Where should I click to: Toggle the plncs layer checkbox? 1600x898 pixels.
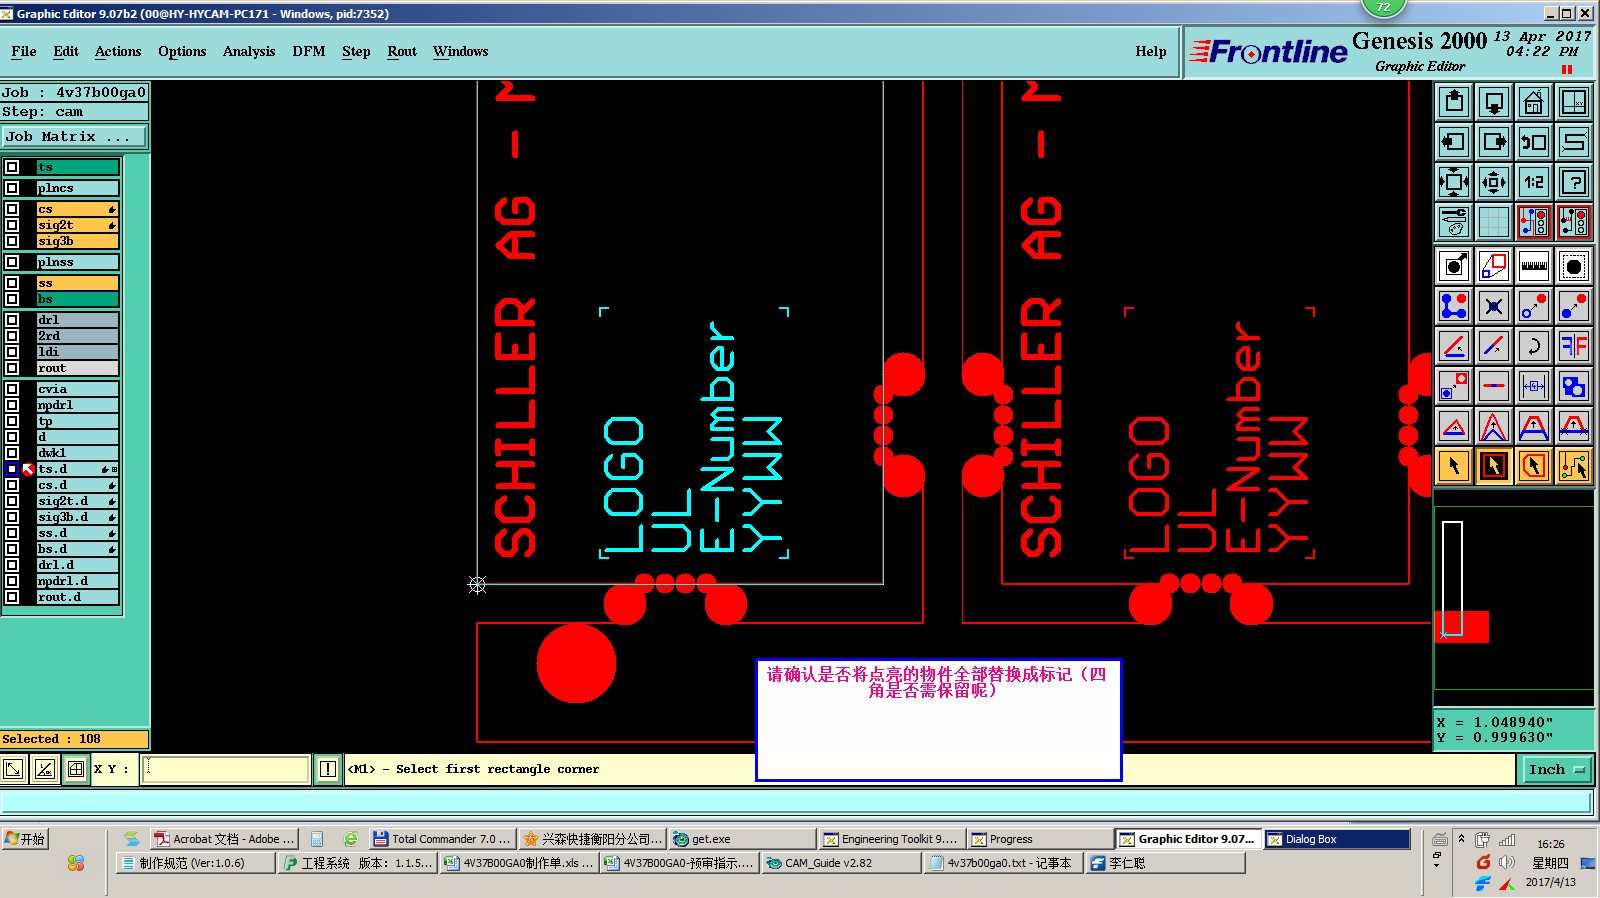[12, 188]
